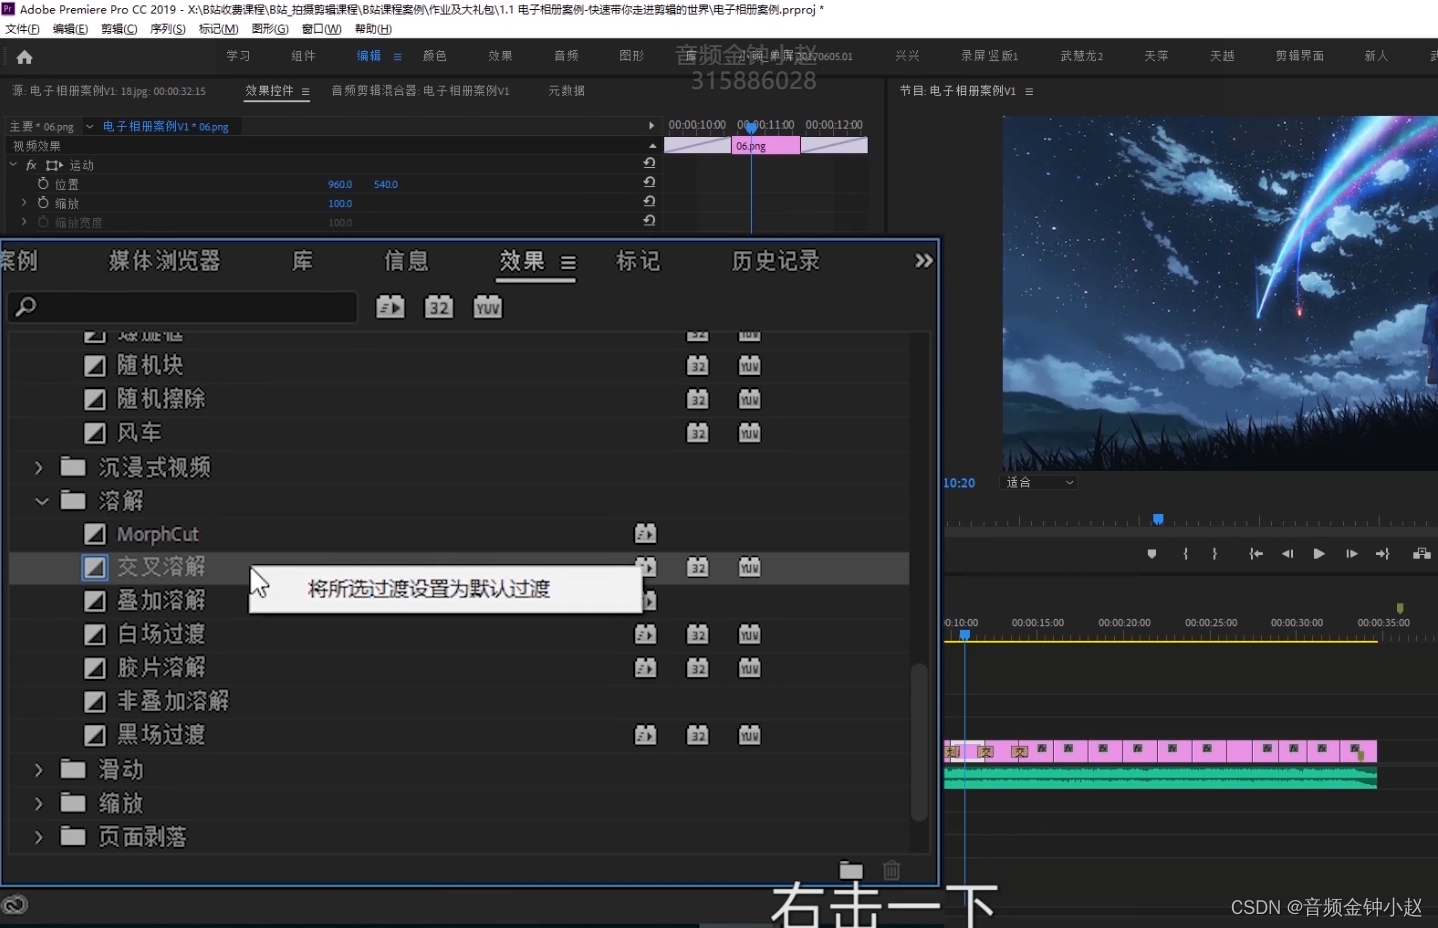Open the 序列 menu
The image size is (1438, 928).
167,29
